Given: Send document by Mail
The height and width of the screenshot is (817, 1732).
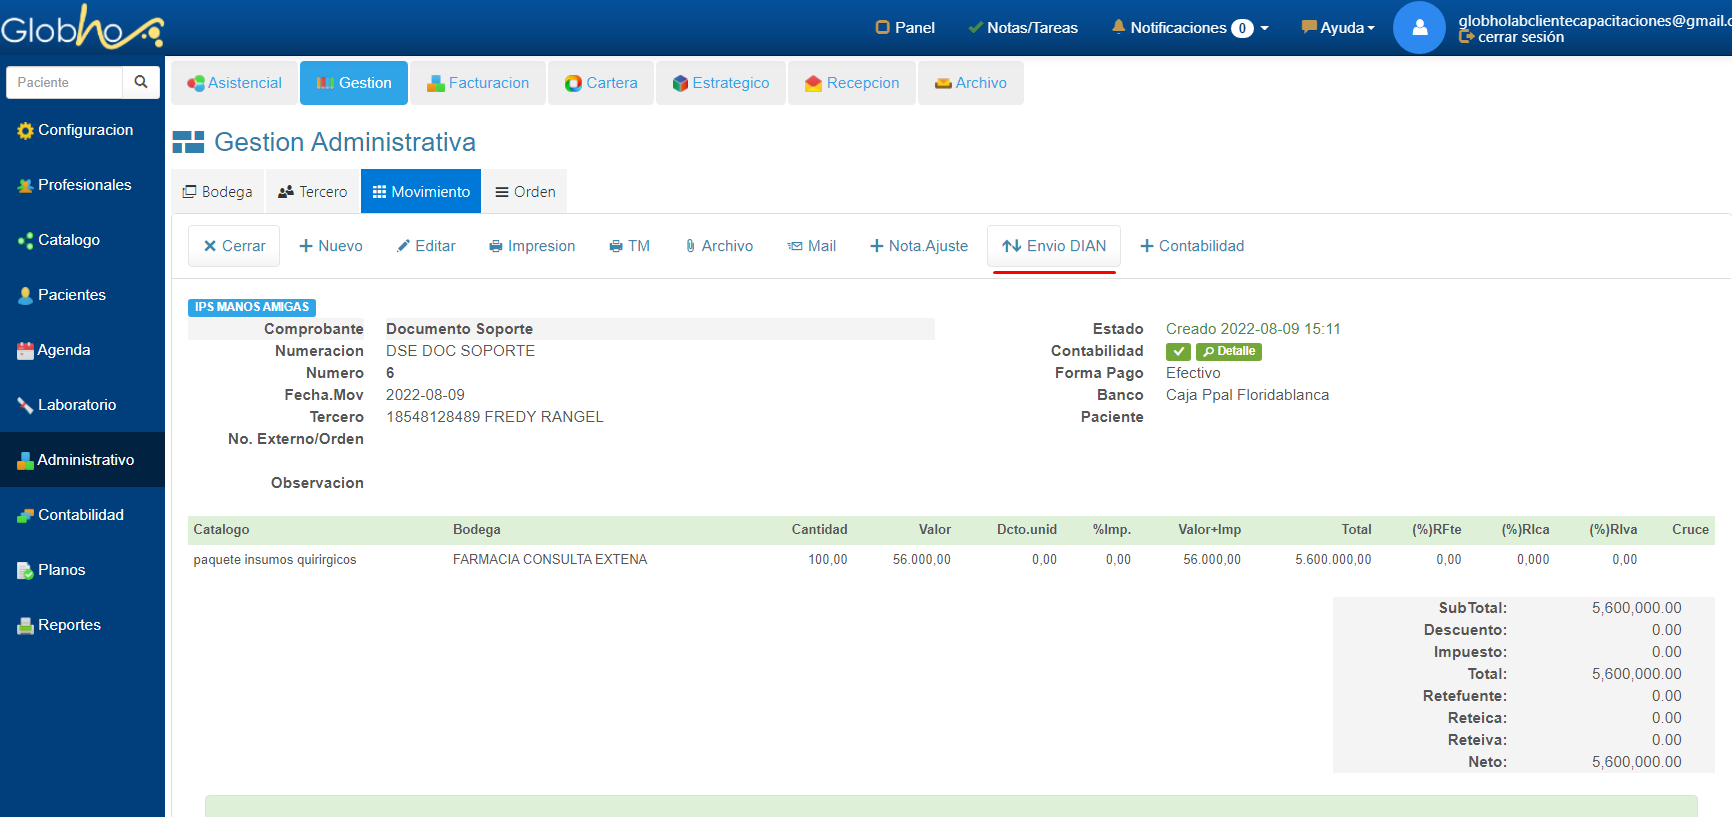Looking at the screenshot, I should click(811, 246).
